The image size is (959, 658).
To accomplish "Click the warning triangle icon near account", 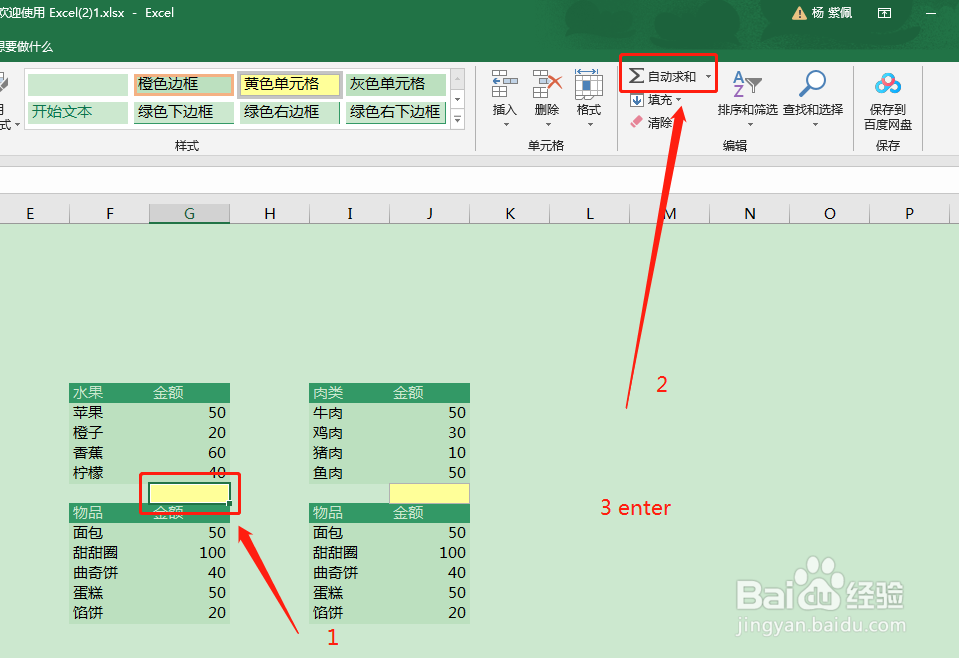I will 797,13.
